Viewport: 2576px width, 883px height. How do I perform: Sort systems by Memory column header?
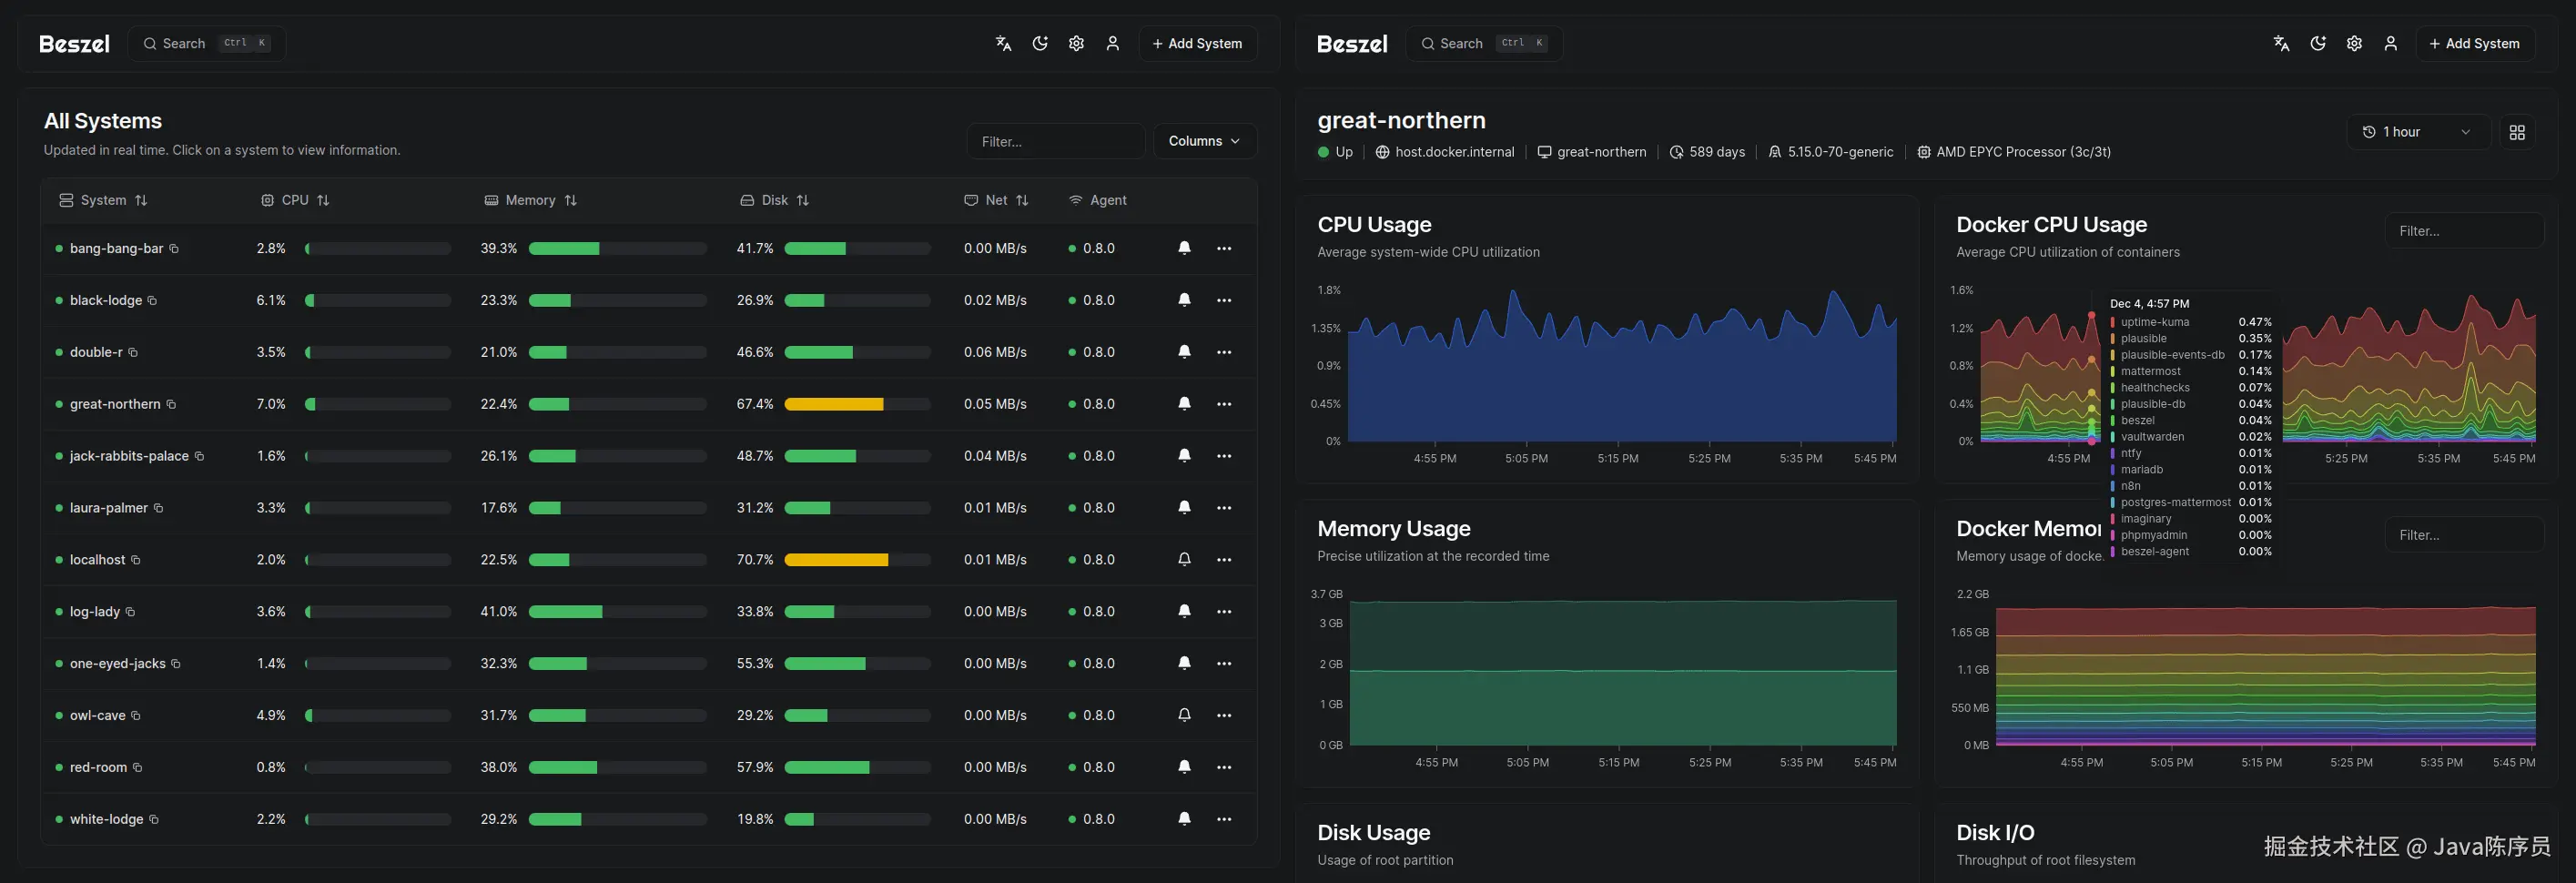531,200
